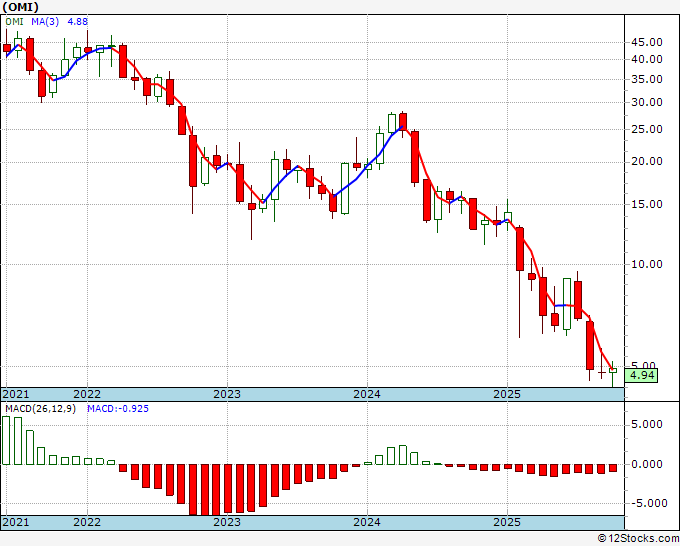Screen dimensions: 680x546
Task: Click the 2022 label on MACD timeline
Action: 87,522
